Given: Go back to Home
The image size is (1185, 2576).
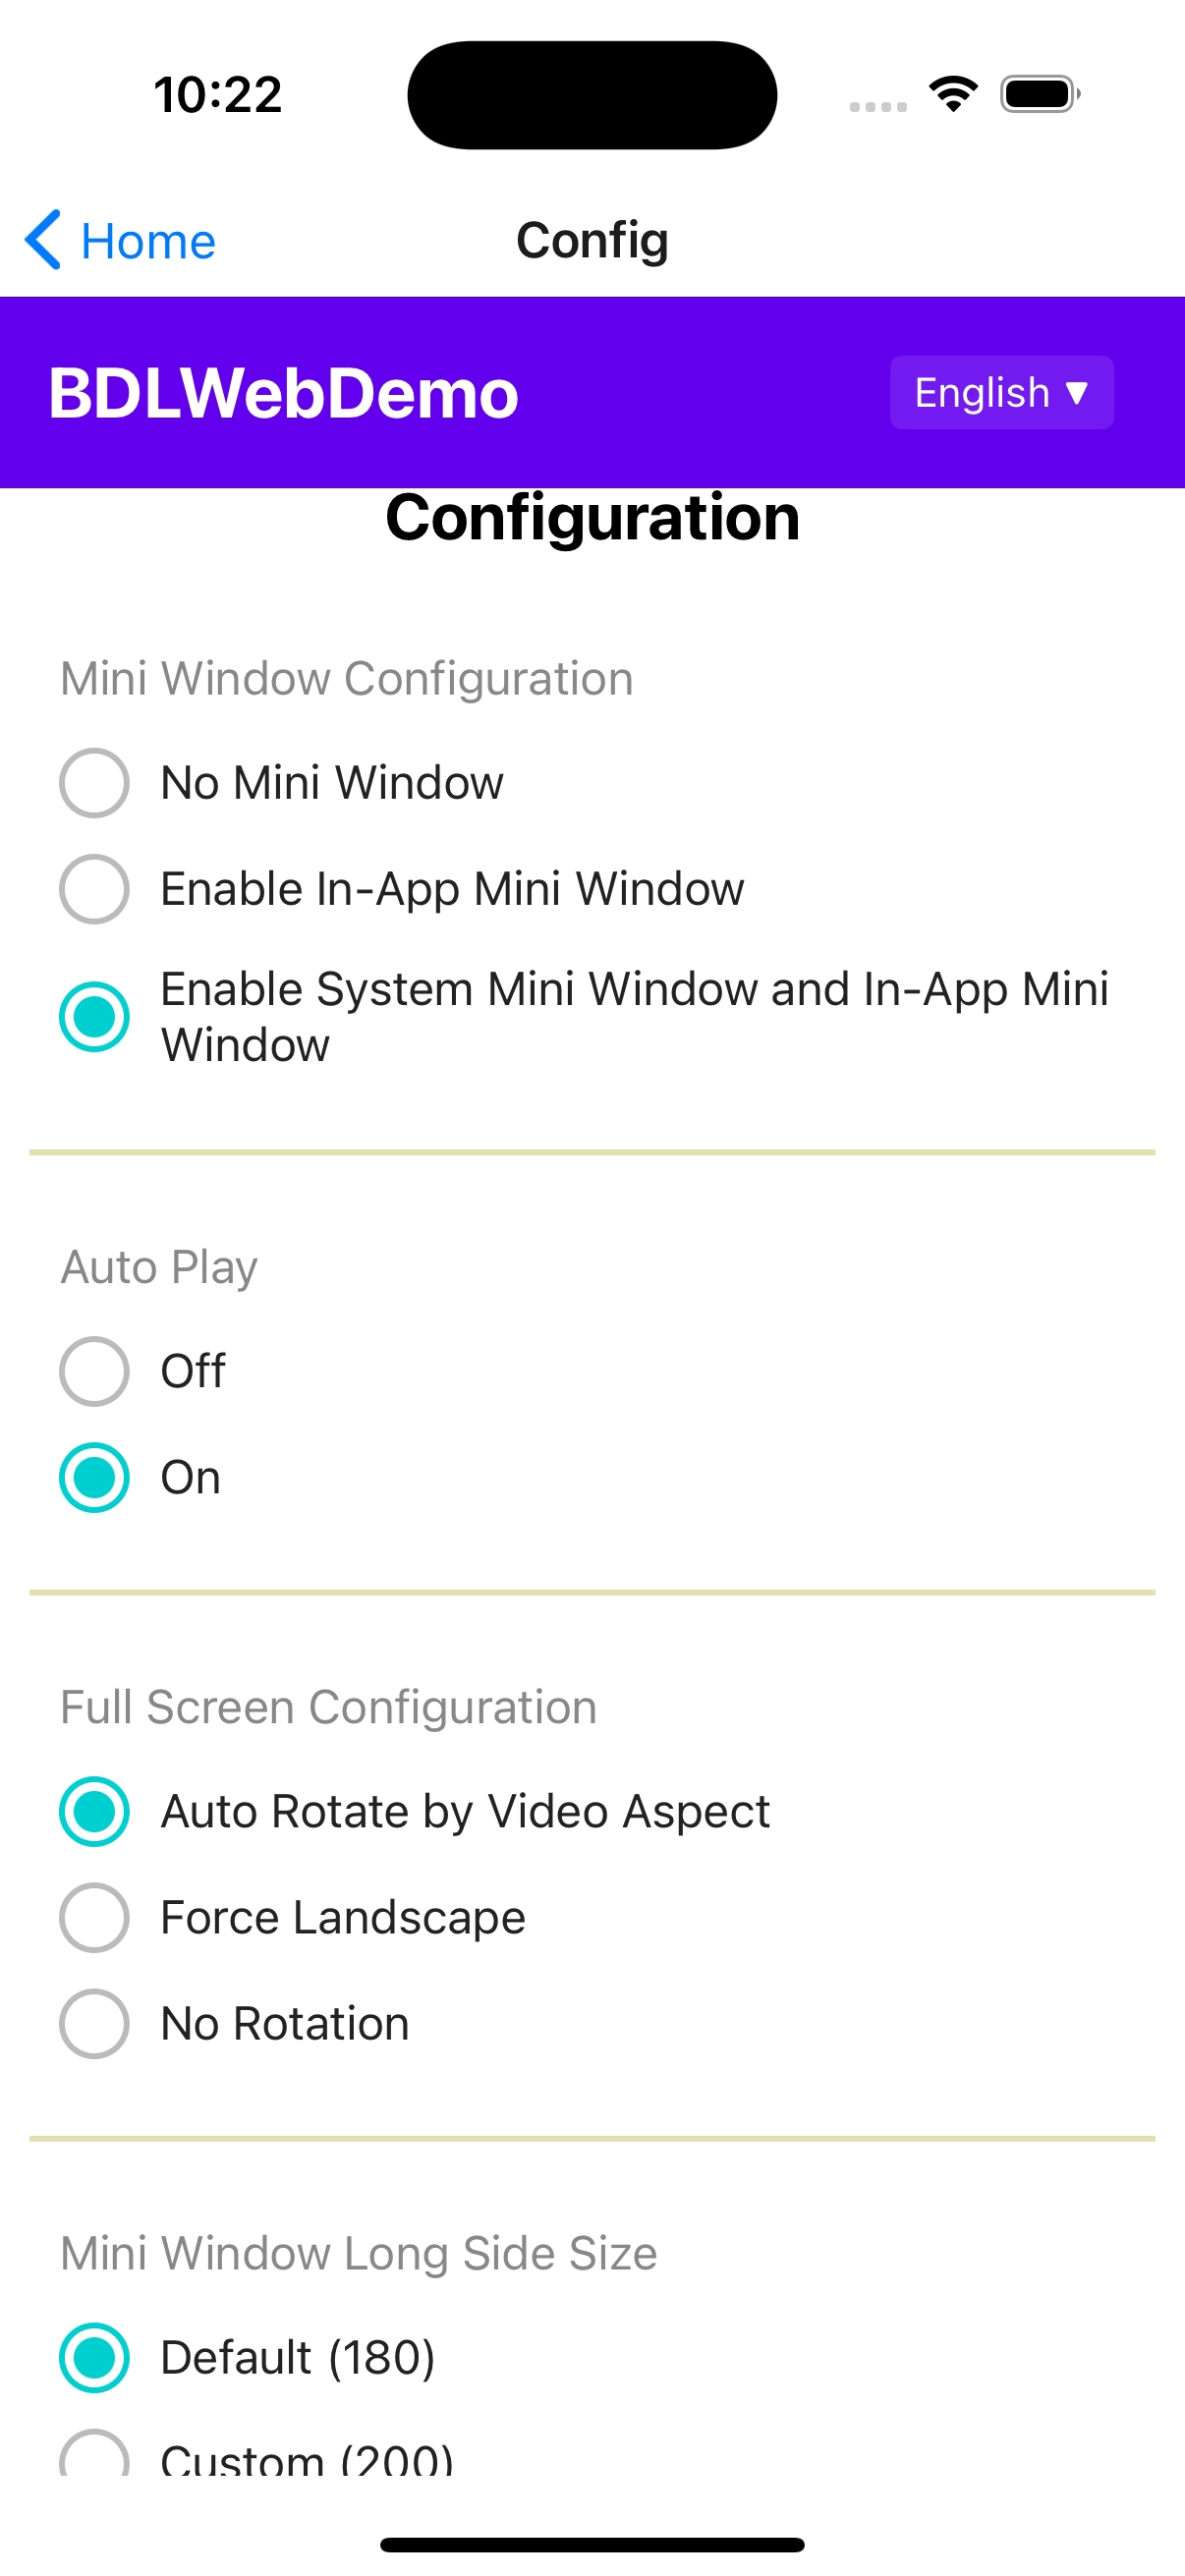Looking at the screenshot, I should 147,241.
